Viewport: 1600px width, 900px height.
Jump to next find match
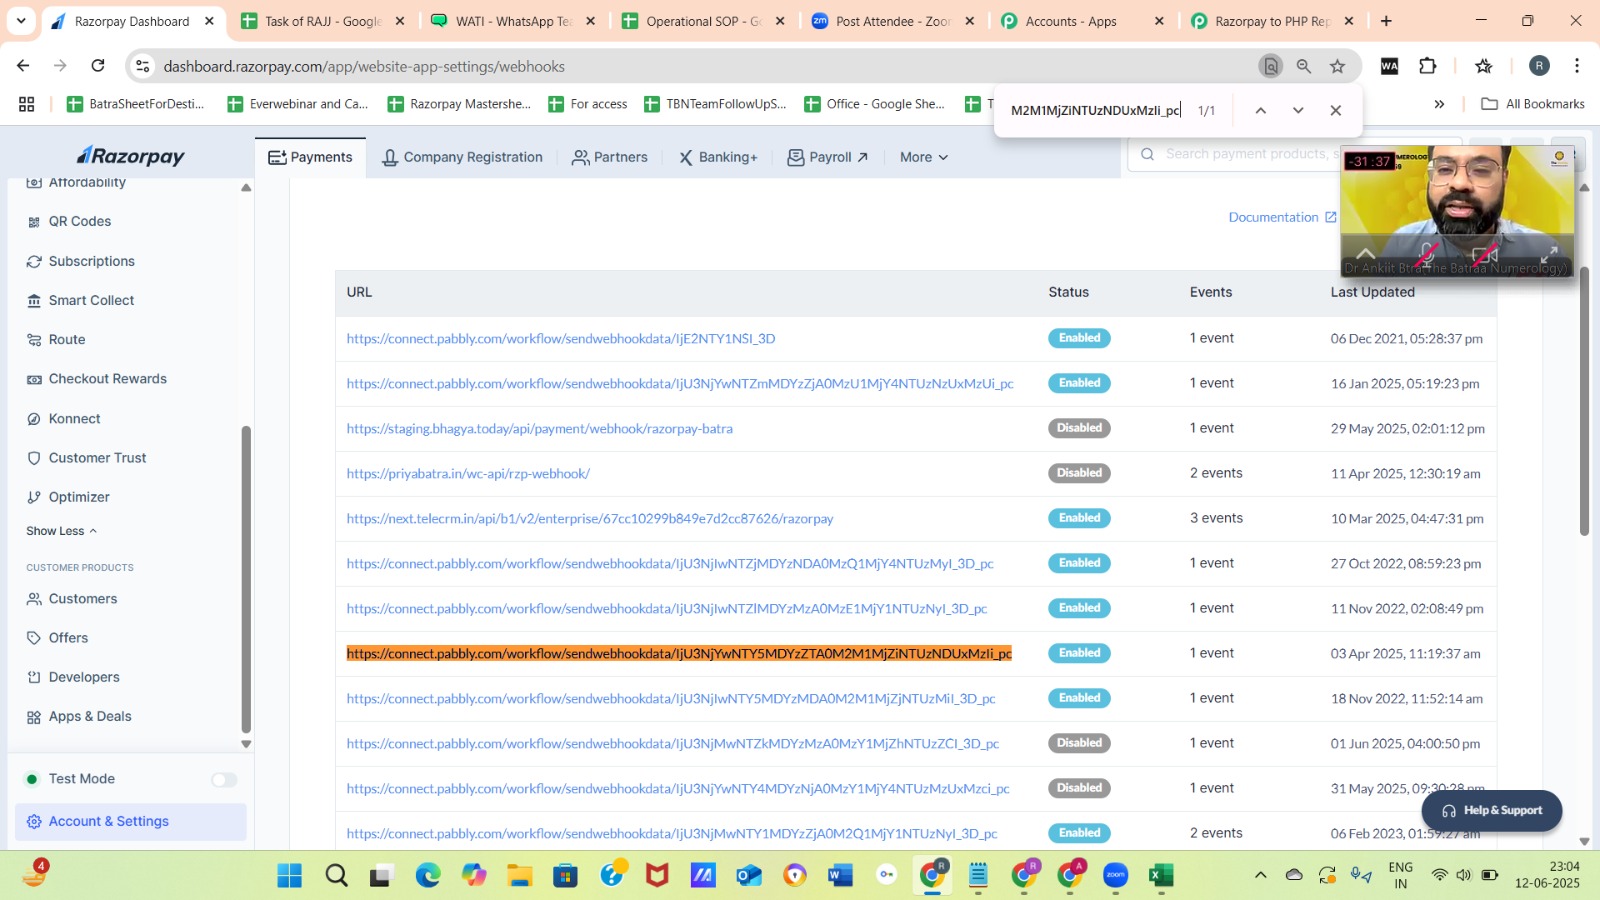coord(1298,110)
